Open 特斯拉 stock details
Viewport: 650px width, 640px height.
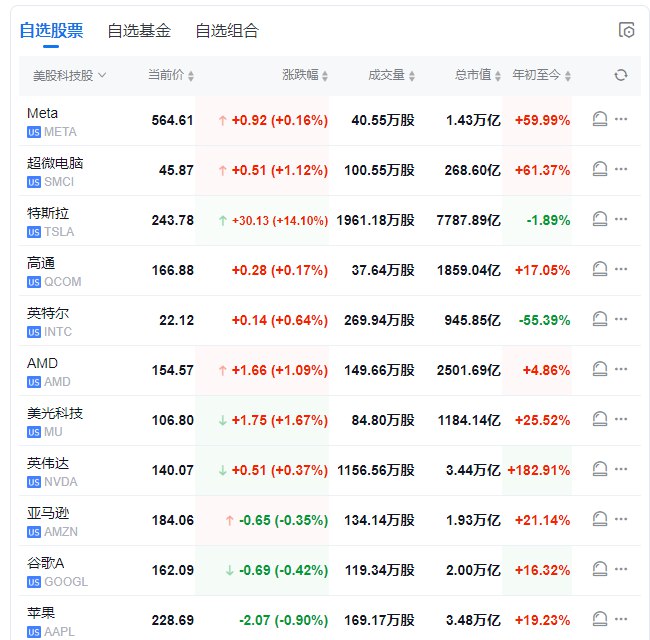click(48, 213)
